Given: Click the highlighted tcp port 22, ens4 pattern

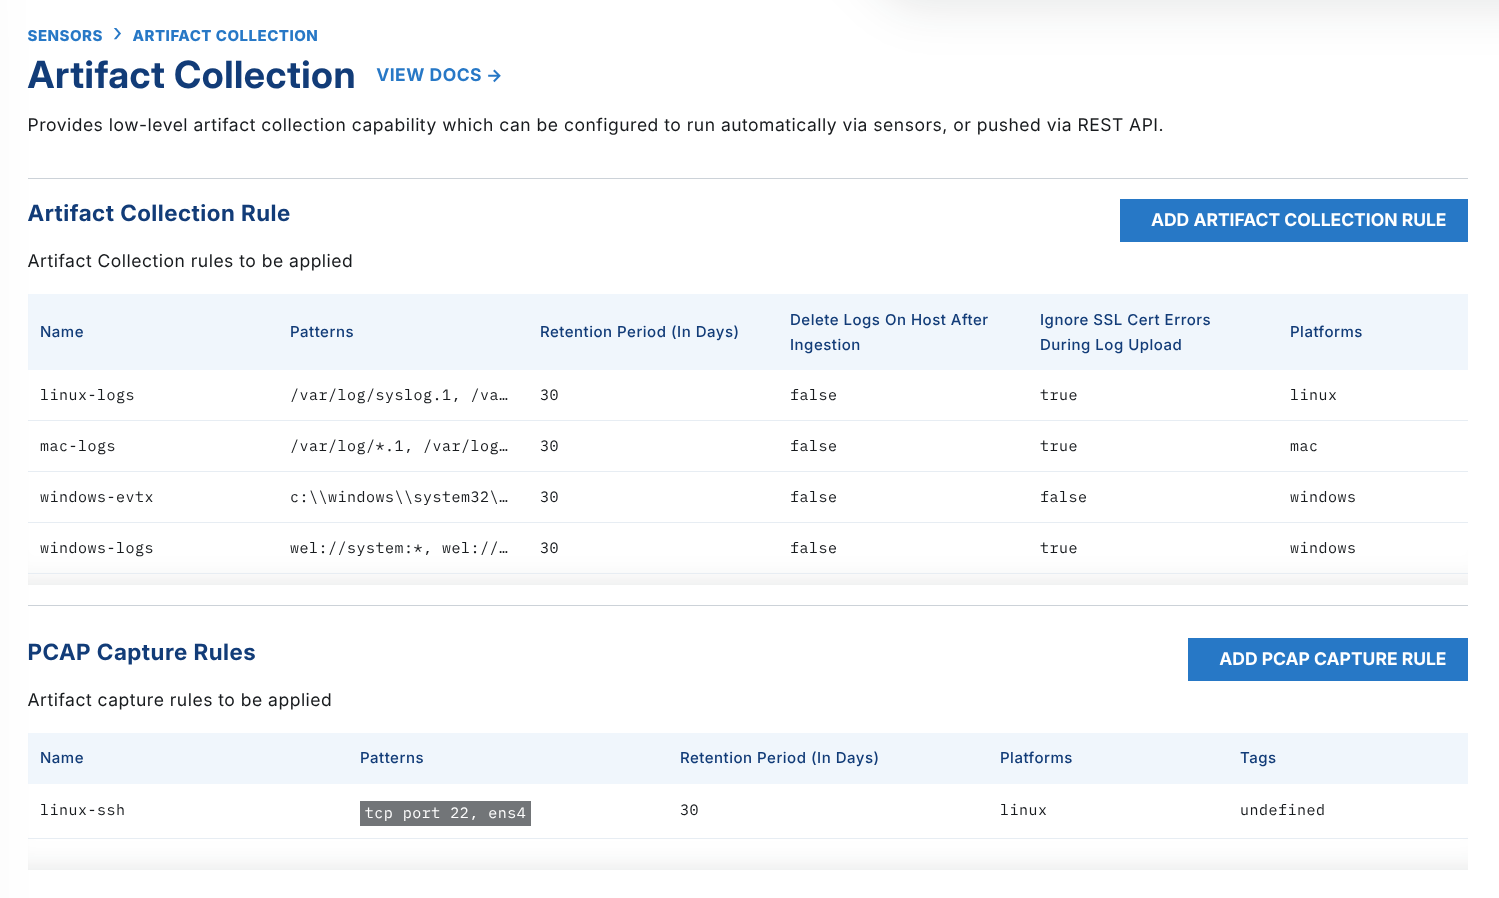Looking at the screenshot, I should click(445, 813).
